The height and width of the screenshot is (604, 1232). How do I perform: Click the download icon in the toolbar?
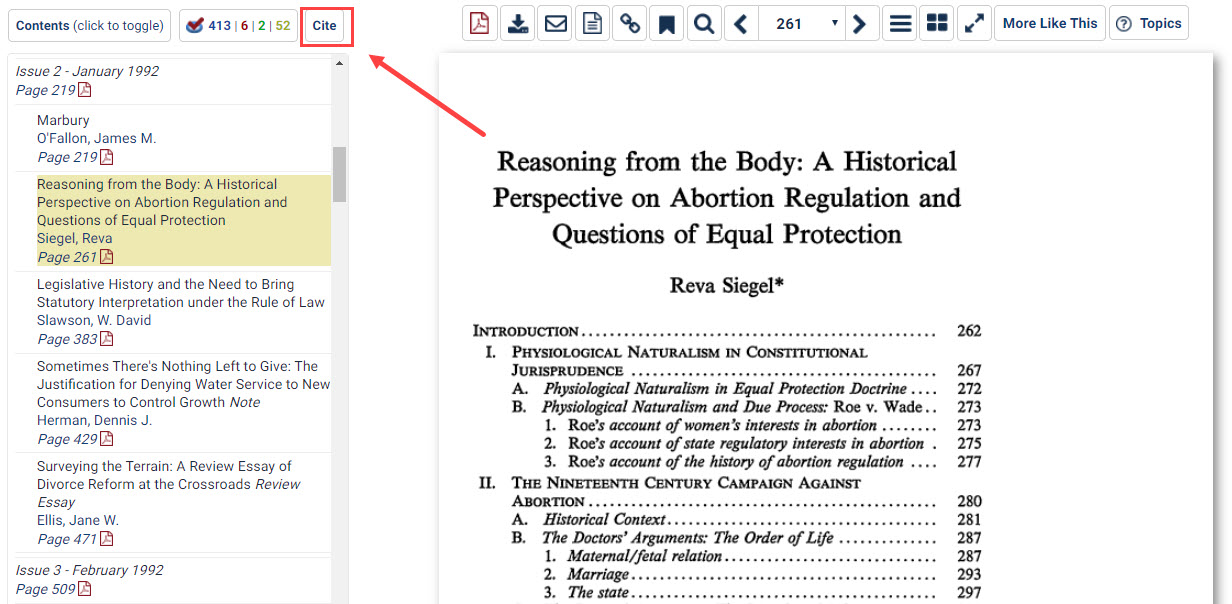click(518, 24)
